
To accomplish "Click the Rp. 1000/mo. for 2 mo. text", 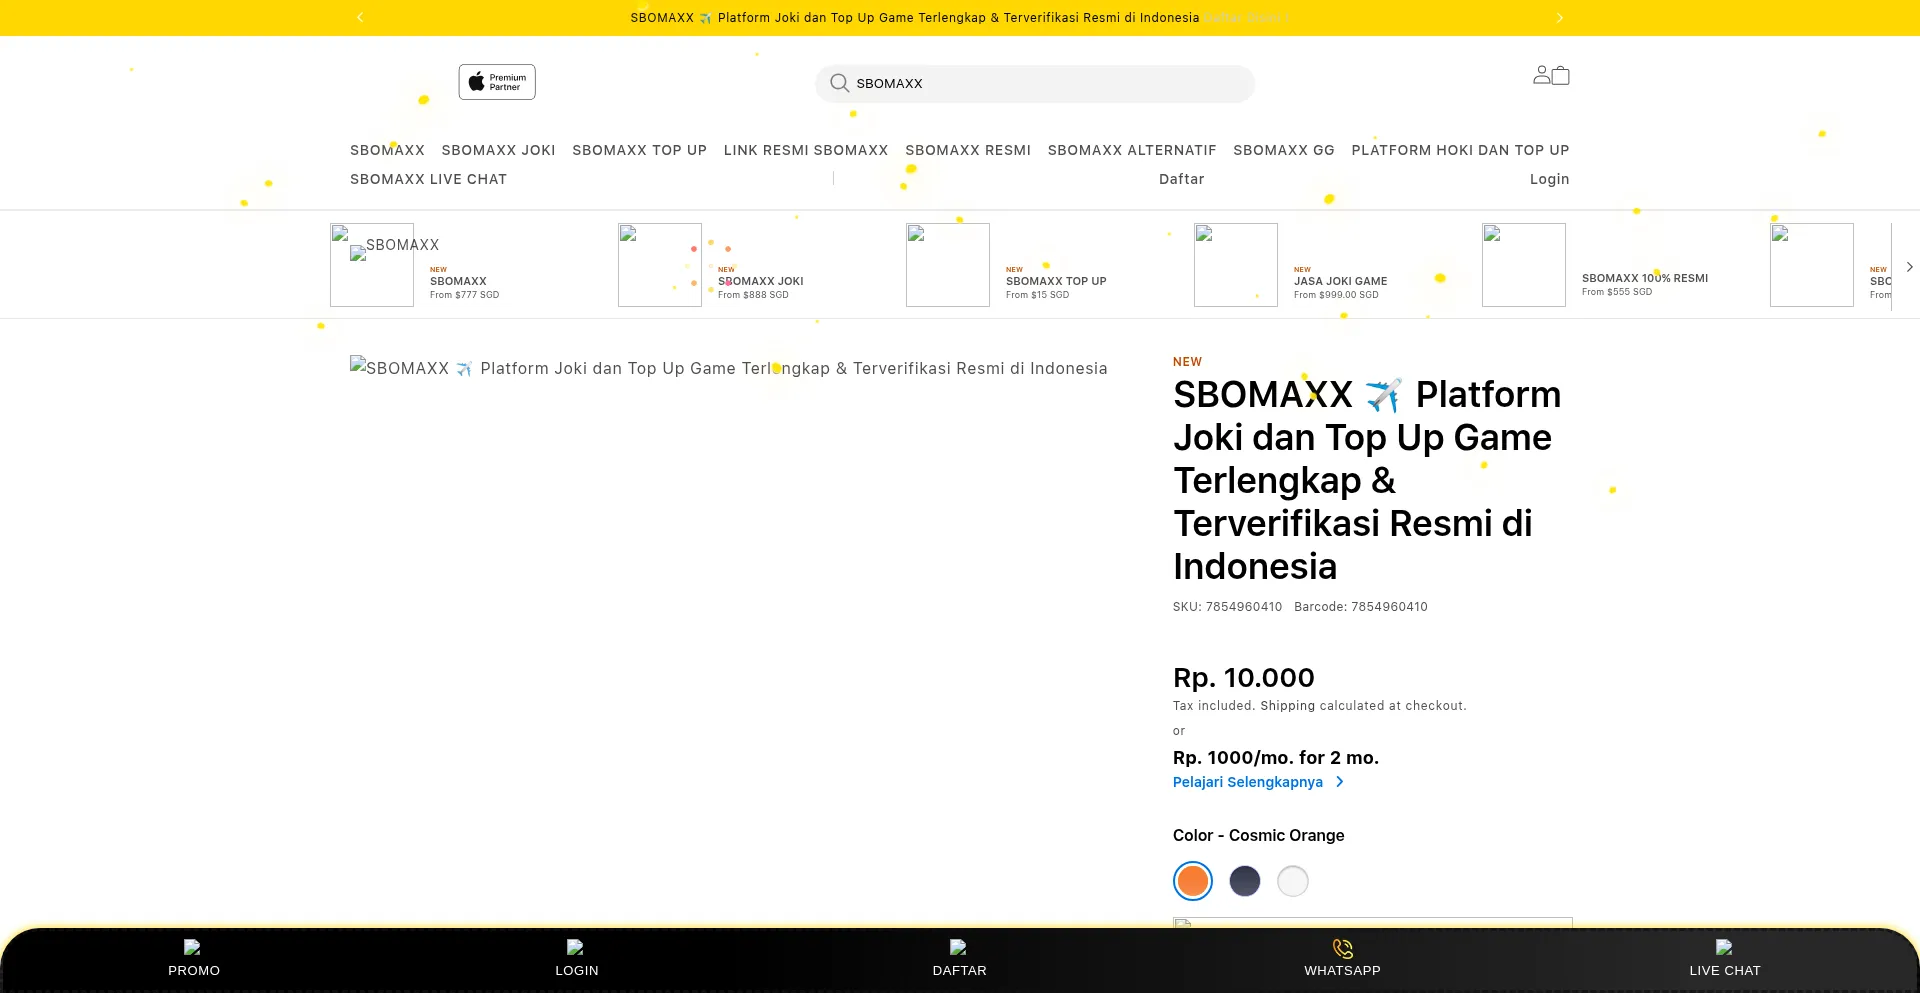I will [1276, 758].
